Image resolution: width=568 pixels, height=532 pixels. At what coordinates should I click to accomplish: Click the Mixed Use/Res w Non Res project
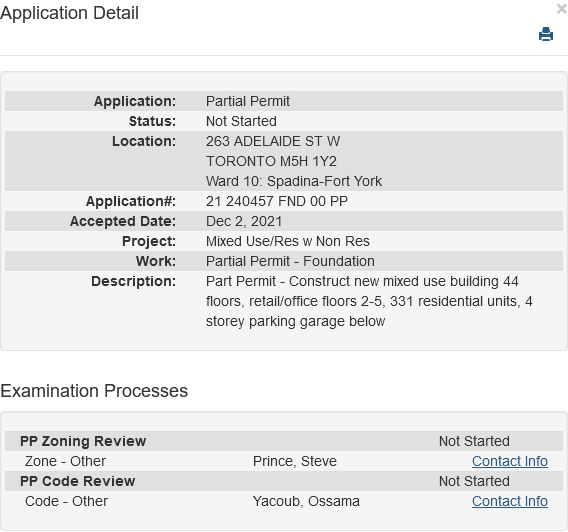(288, 241)
